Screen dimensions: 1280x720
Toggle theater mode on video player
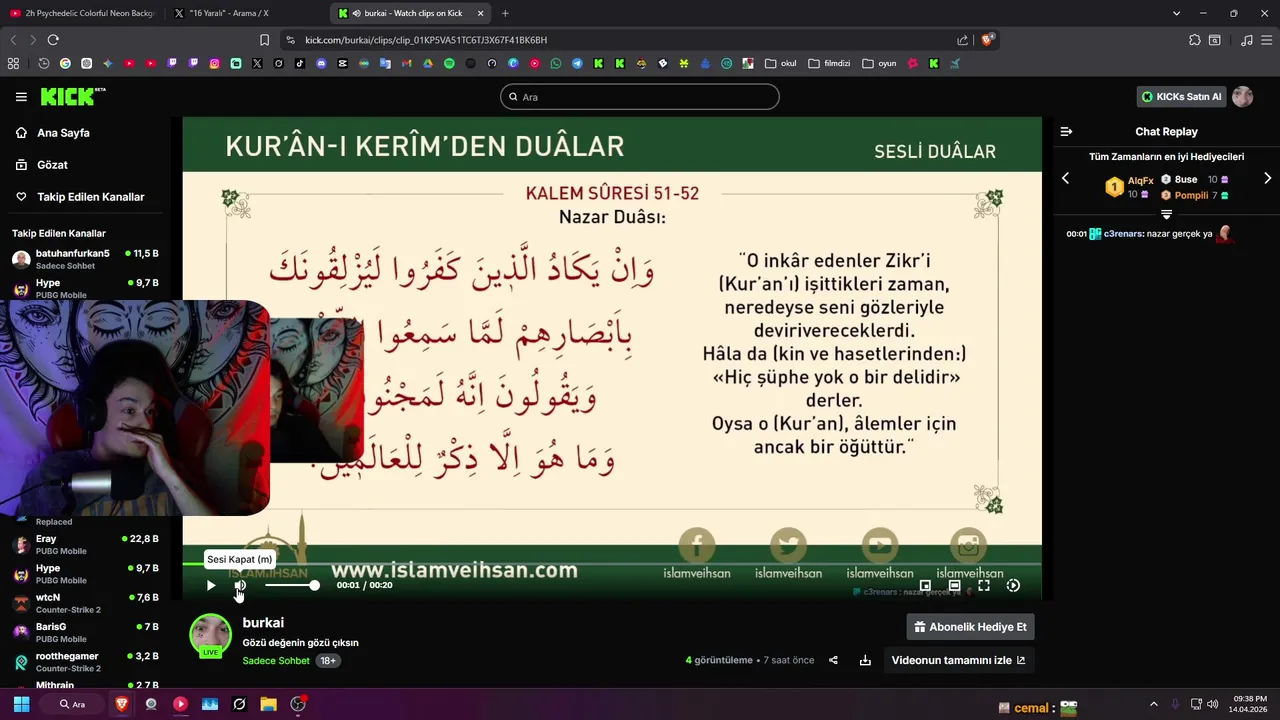click(x=954, y=586)
